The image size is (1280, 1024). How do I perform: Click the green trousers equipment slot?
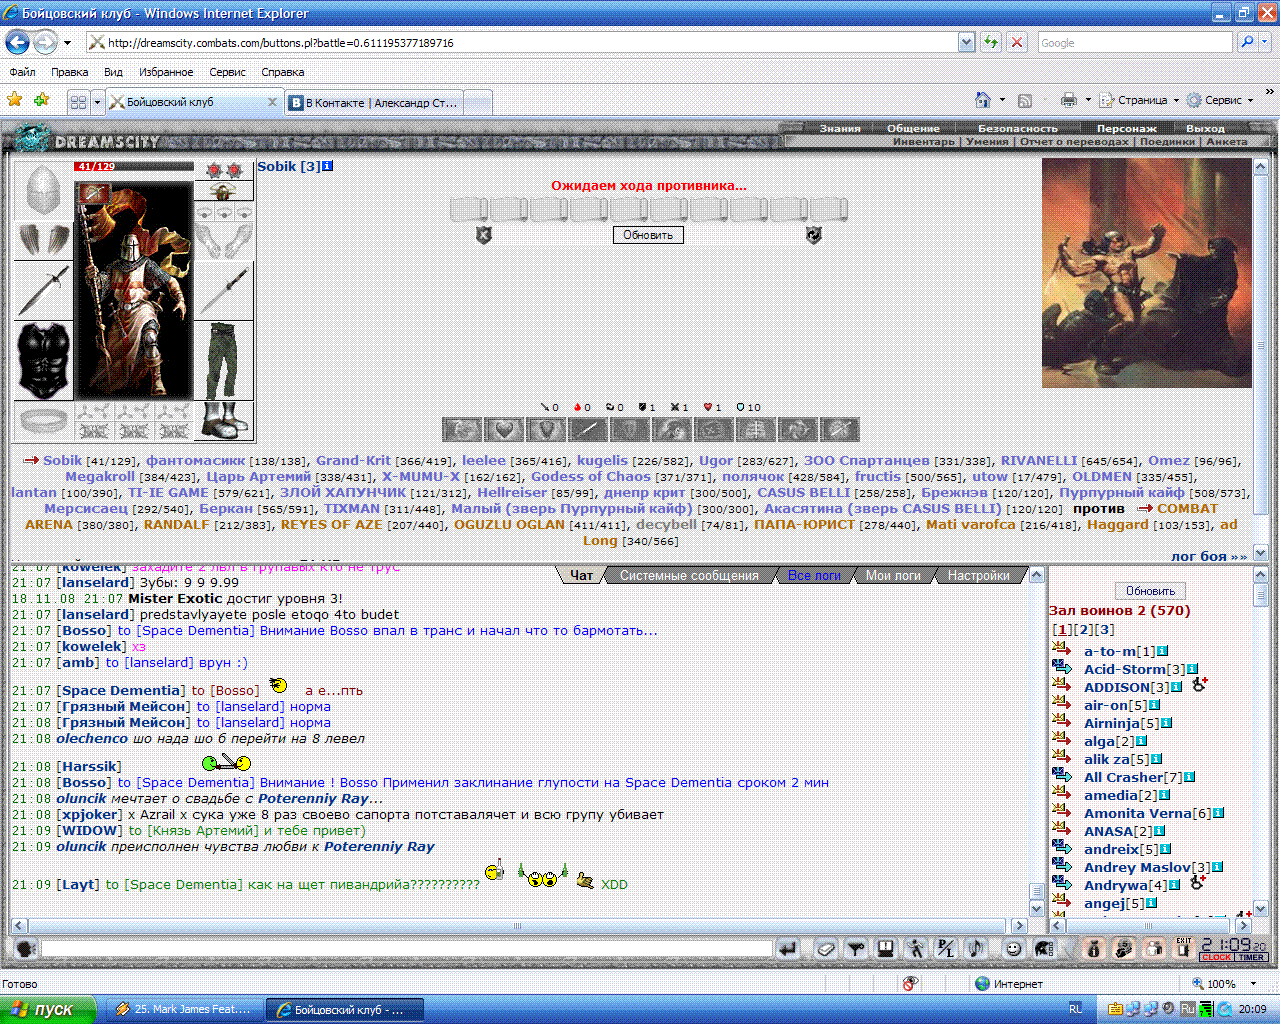224,361
